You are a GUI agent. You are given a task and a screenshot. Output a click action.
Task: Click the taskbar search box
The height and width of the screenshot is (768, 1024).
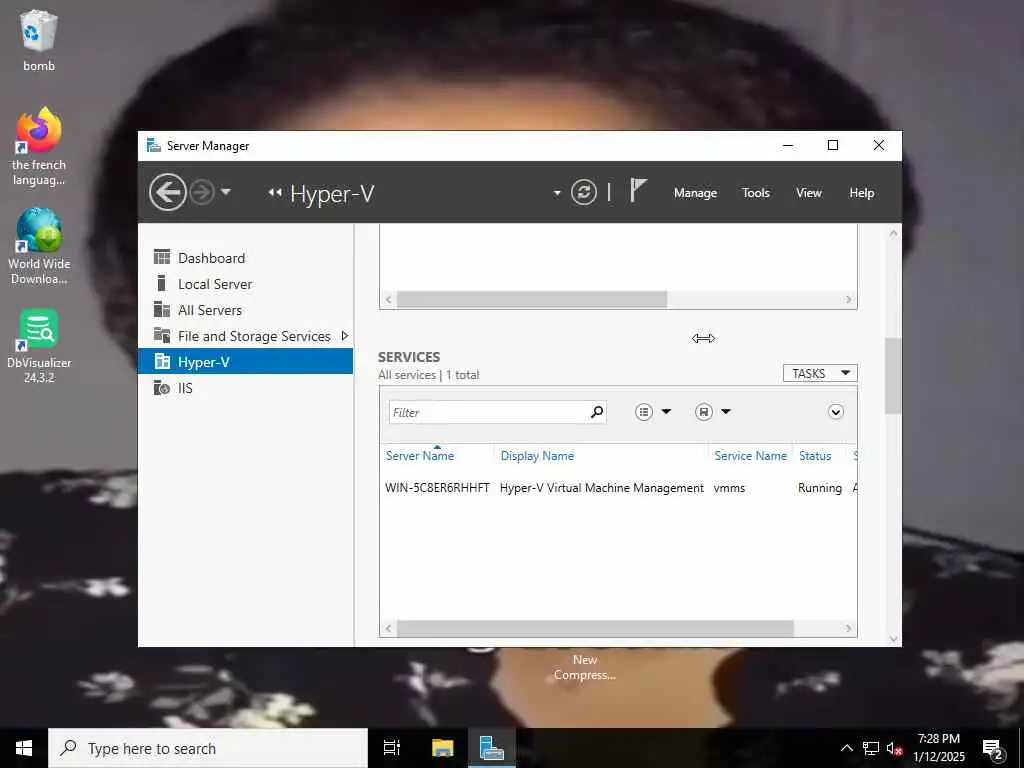208,748
